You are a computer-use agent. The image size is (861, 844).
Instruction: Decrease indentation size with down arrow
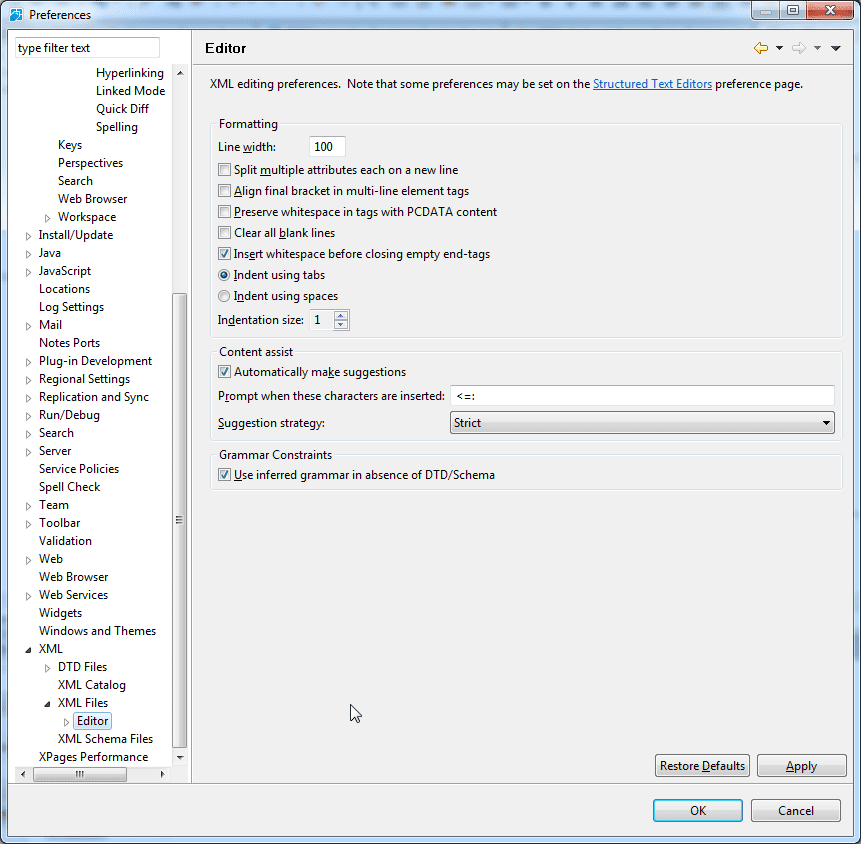(341, 325)
